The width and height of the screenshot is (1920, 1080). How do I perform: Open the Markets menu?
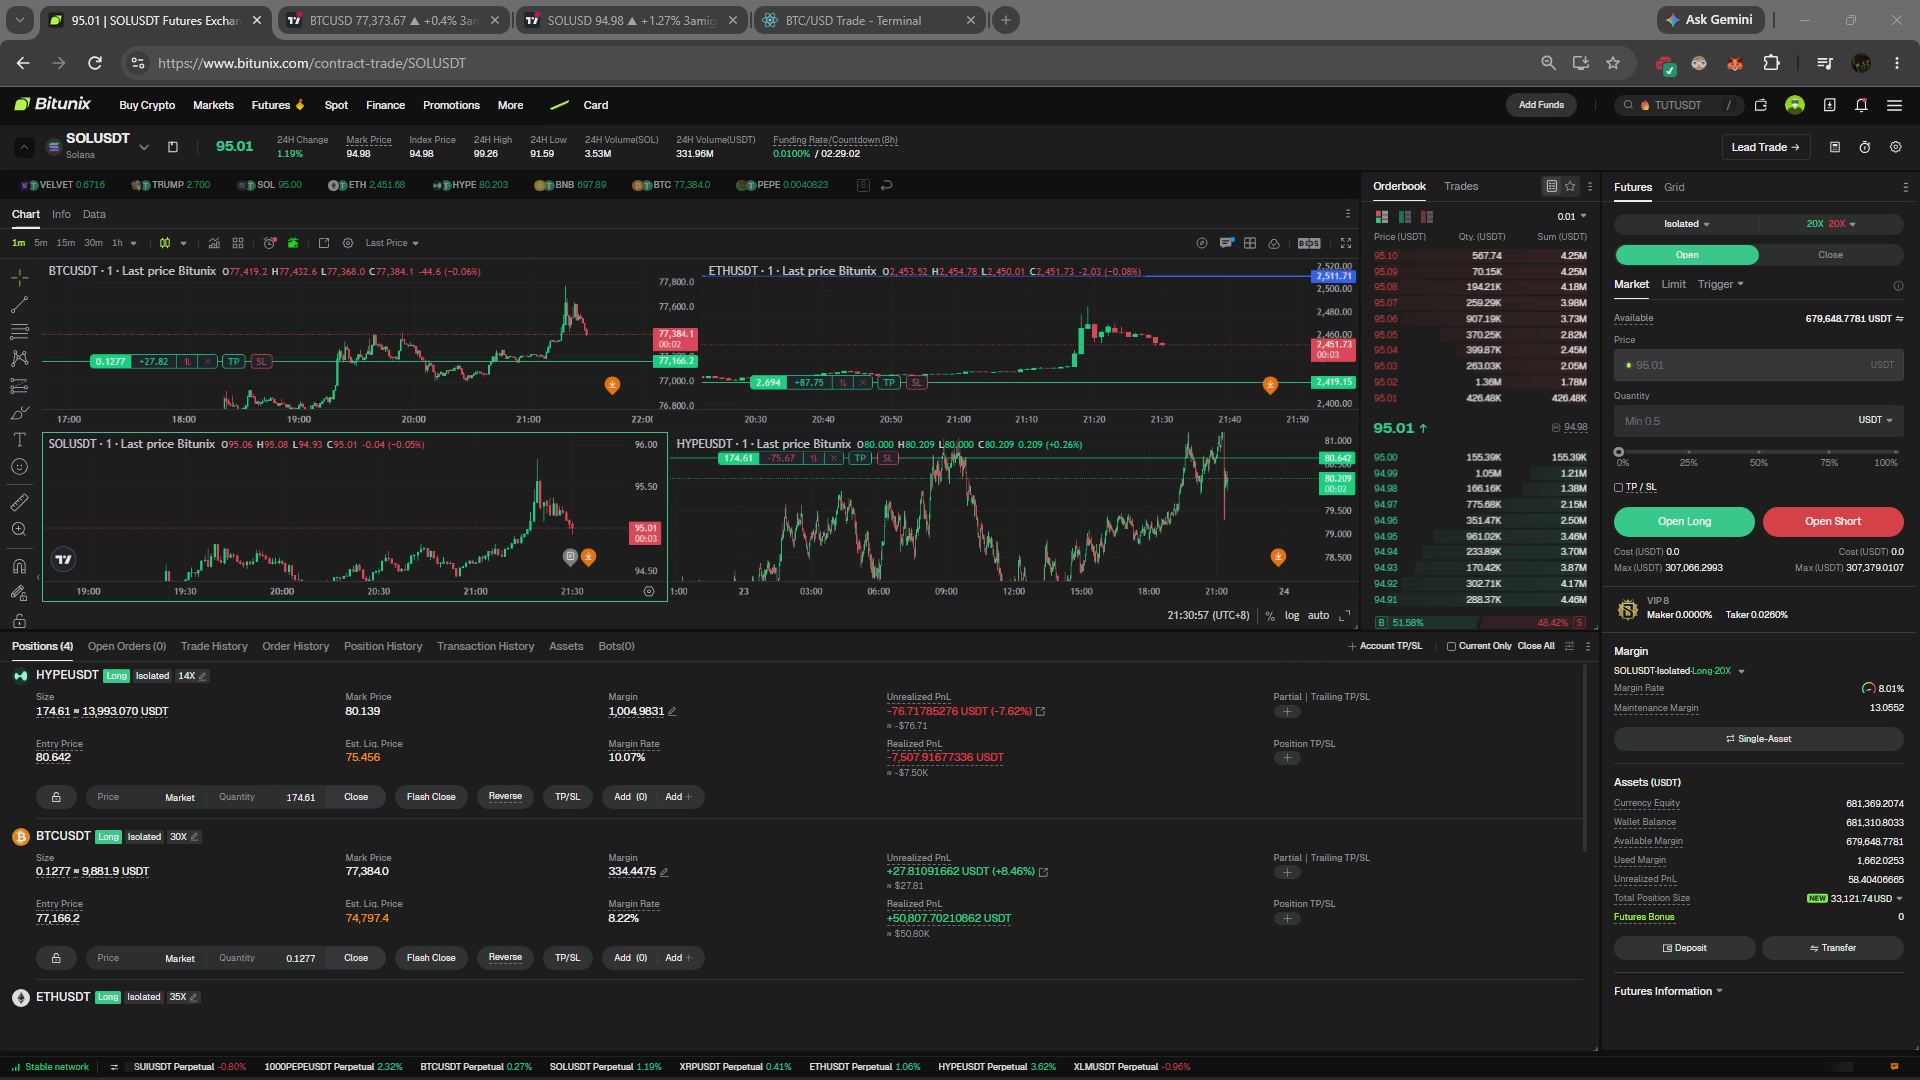[x=213, y=105]
